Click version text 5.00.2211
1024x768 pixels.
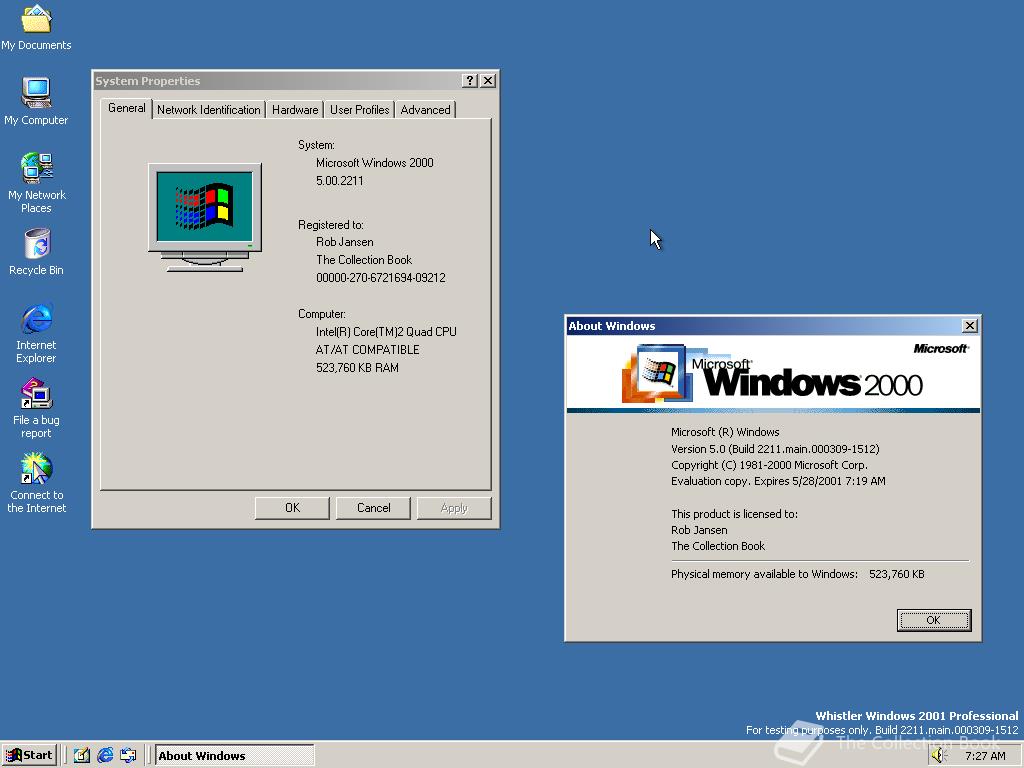point(340,181)
